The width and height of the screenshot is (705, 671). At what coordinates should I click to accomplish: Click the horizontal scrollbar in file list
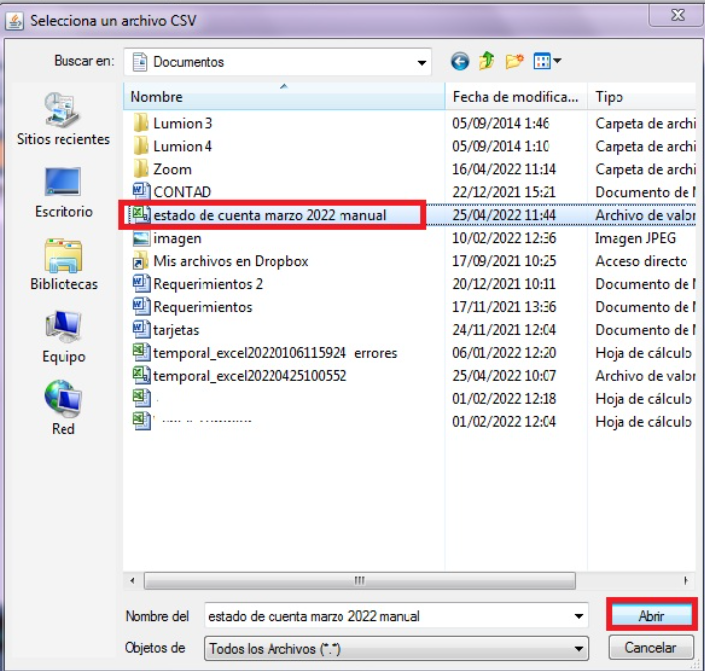(x=358, y=580)
